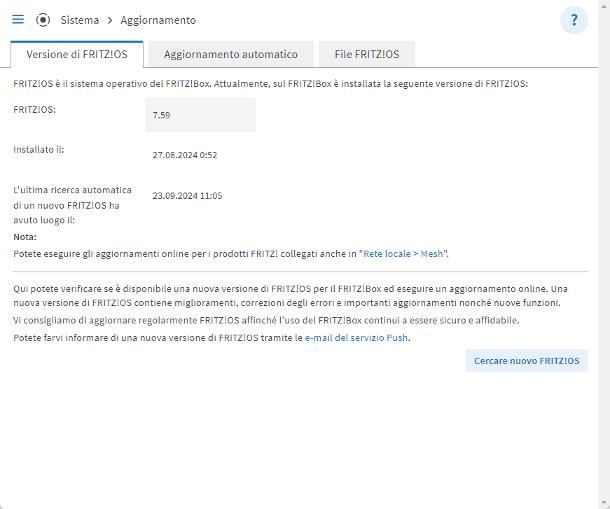
Task: Go to Sistema breadcrumb
Action: point(79,20)
